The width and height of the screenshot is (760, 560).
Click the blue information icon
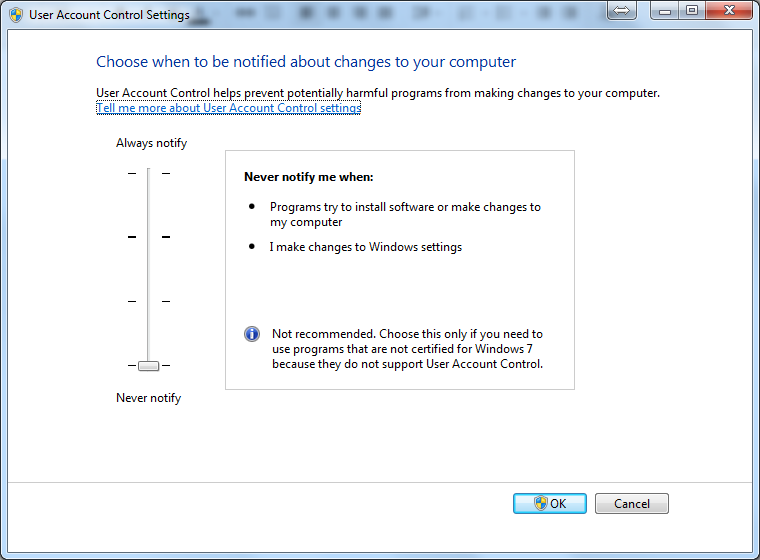click(x=252, y=334)
